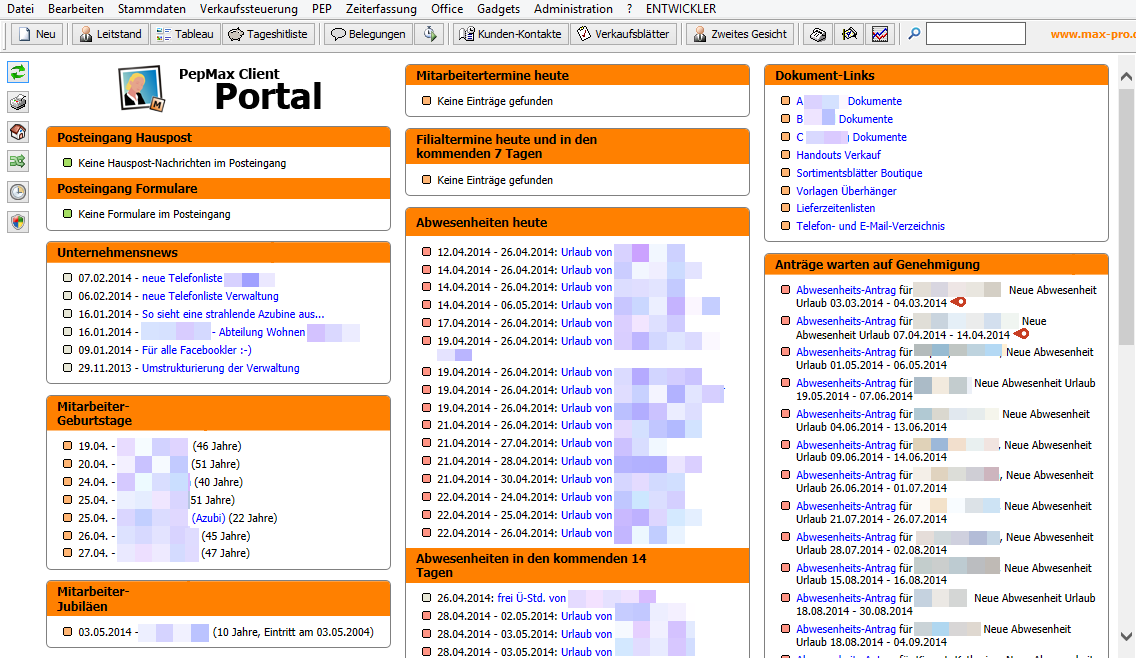Screen dimensions: 1136x659
Task: Click the house icon in left sidebar
Action: tap(18, 132)
